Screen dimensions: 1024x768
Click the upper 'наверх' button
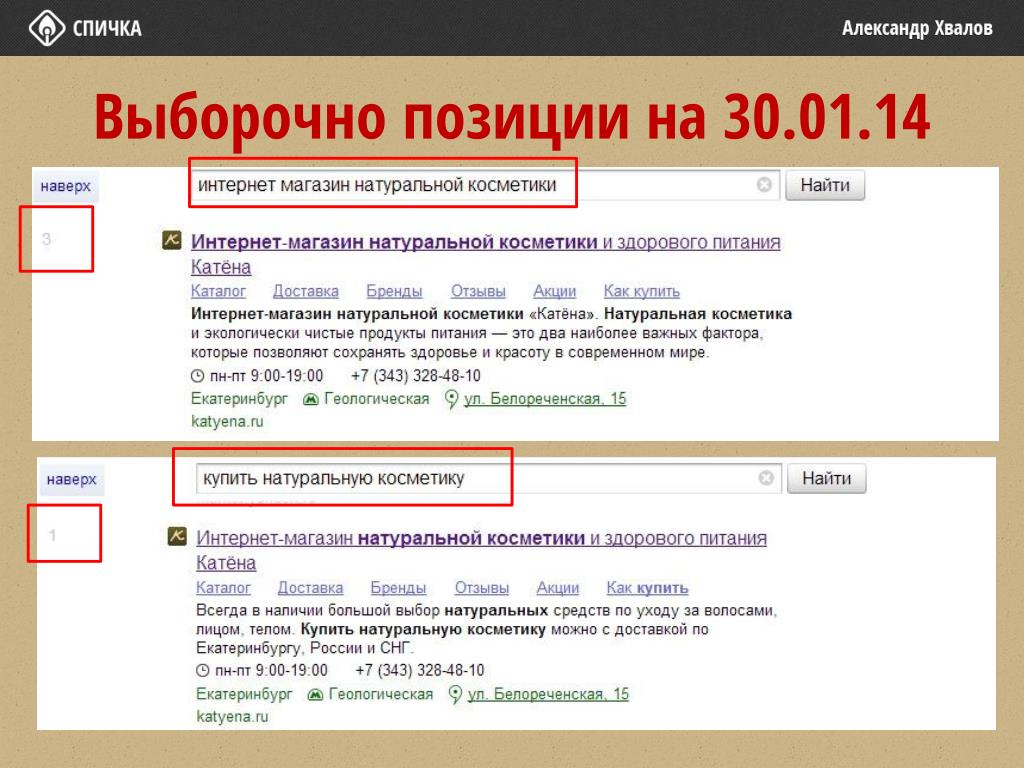65,186
